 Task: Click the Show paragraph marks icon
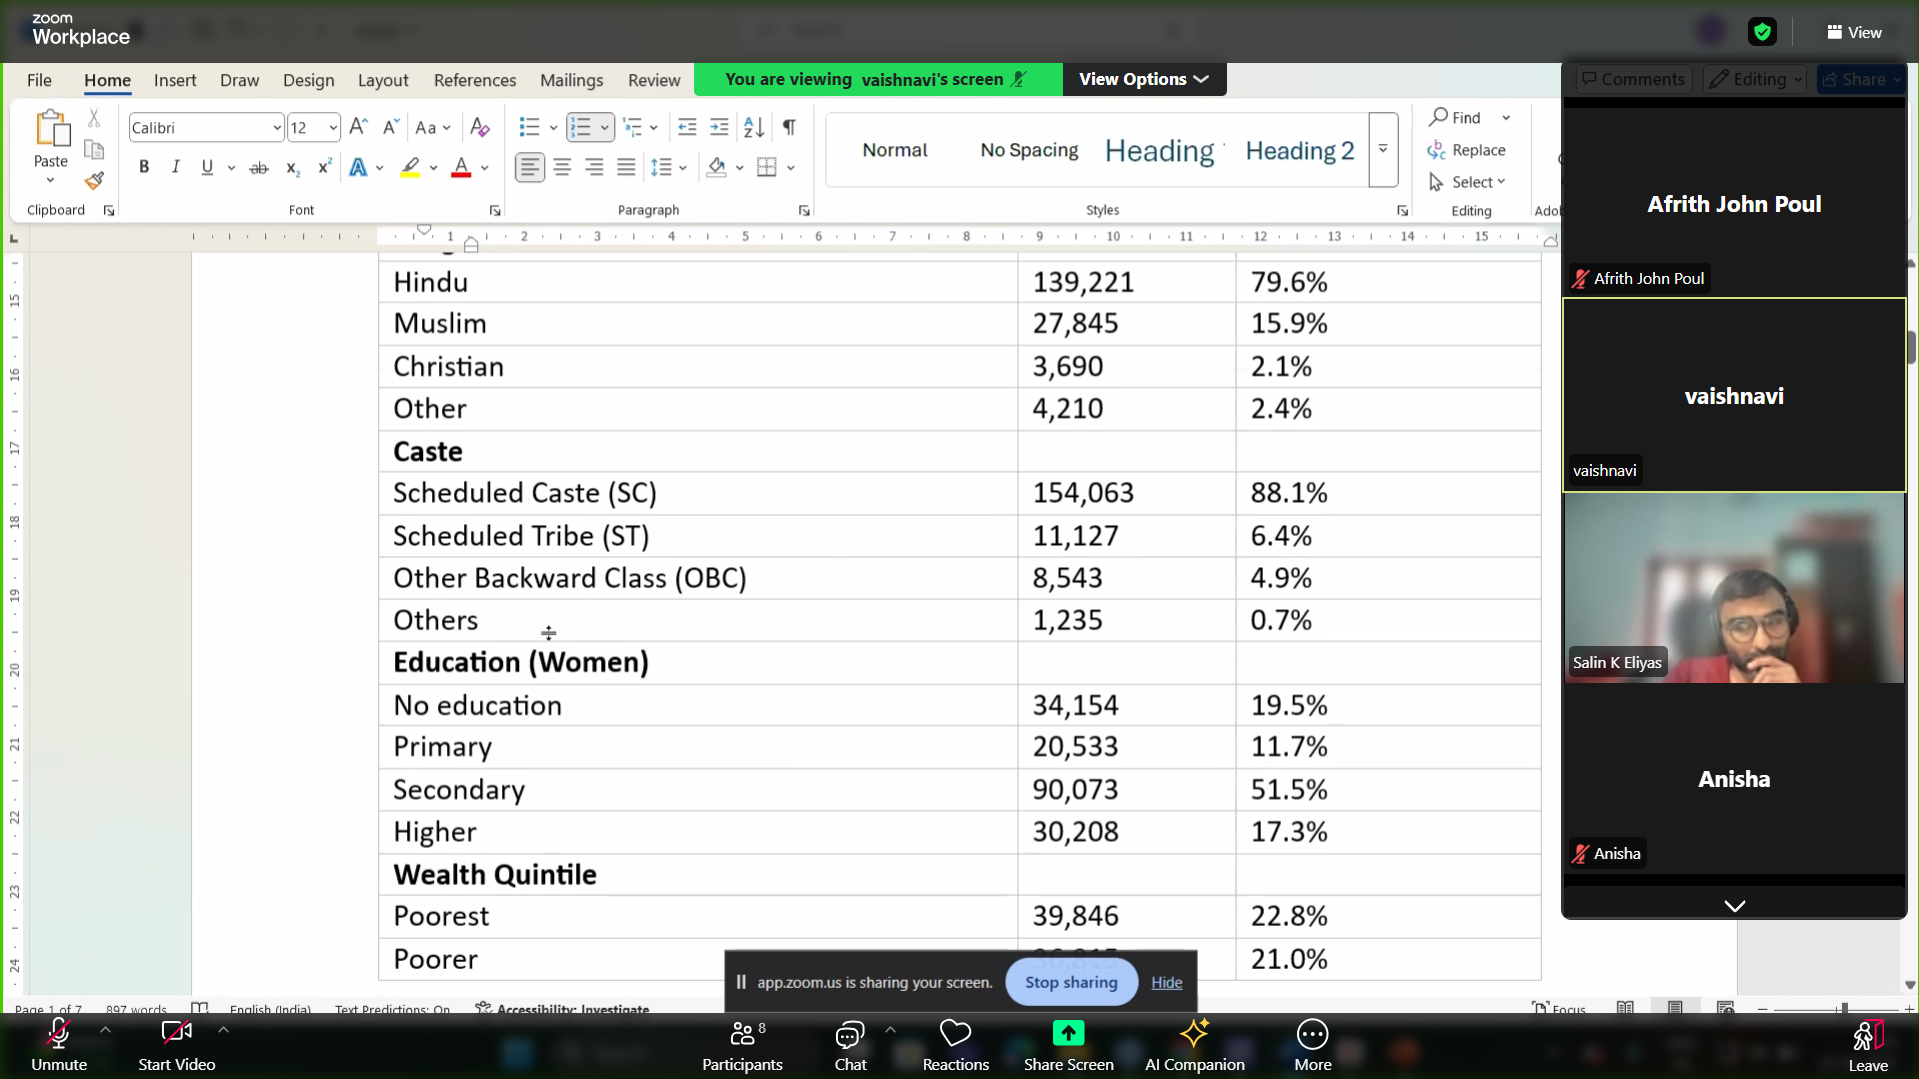point(789,127)
